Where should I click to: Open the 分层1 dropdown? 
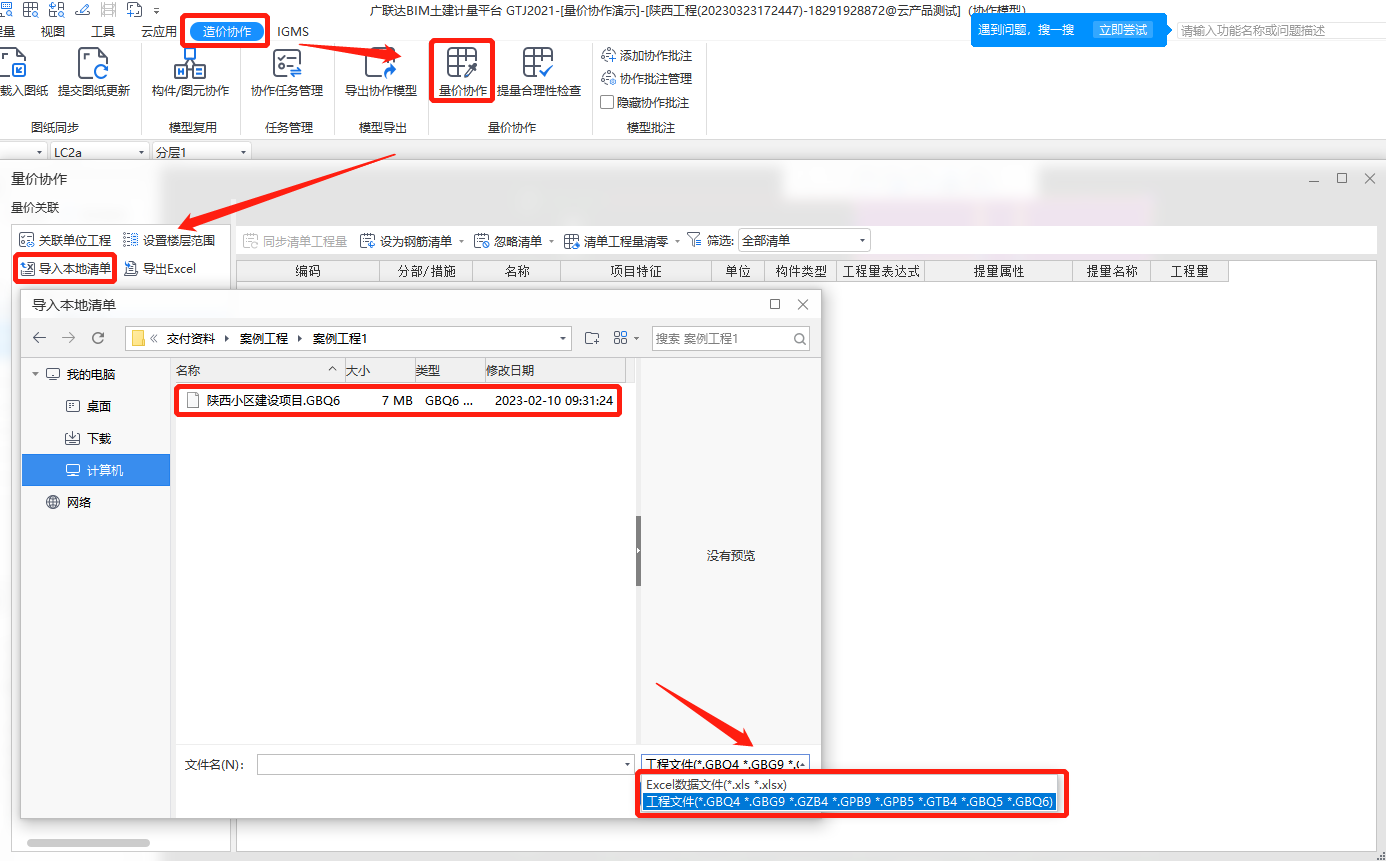click(243, 152)
